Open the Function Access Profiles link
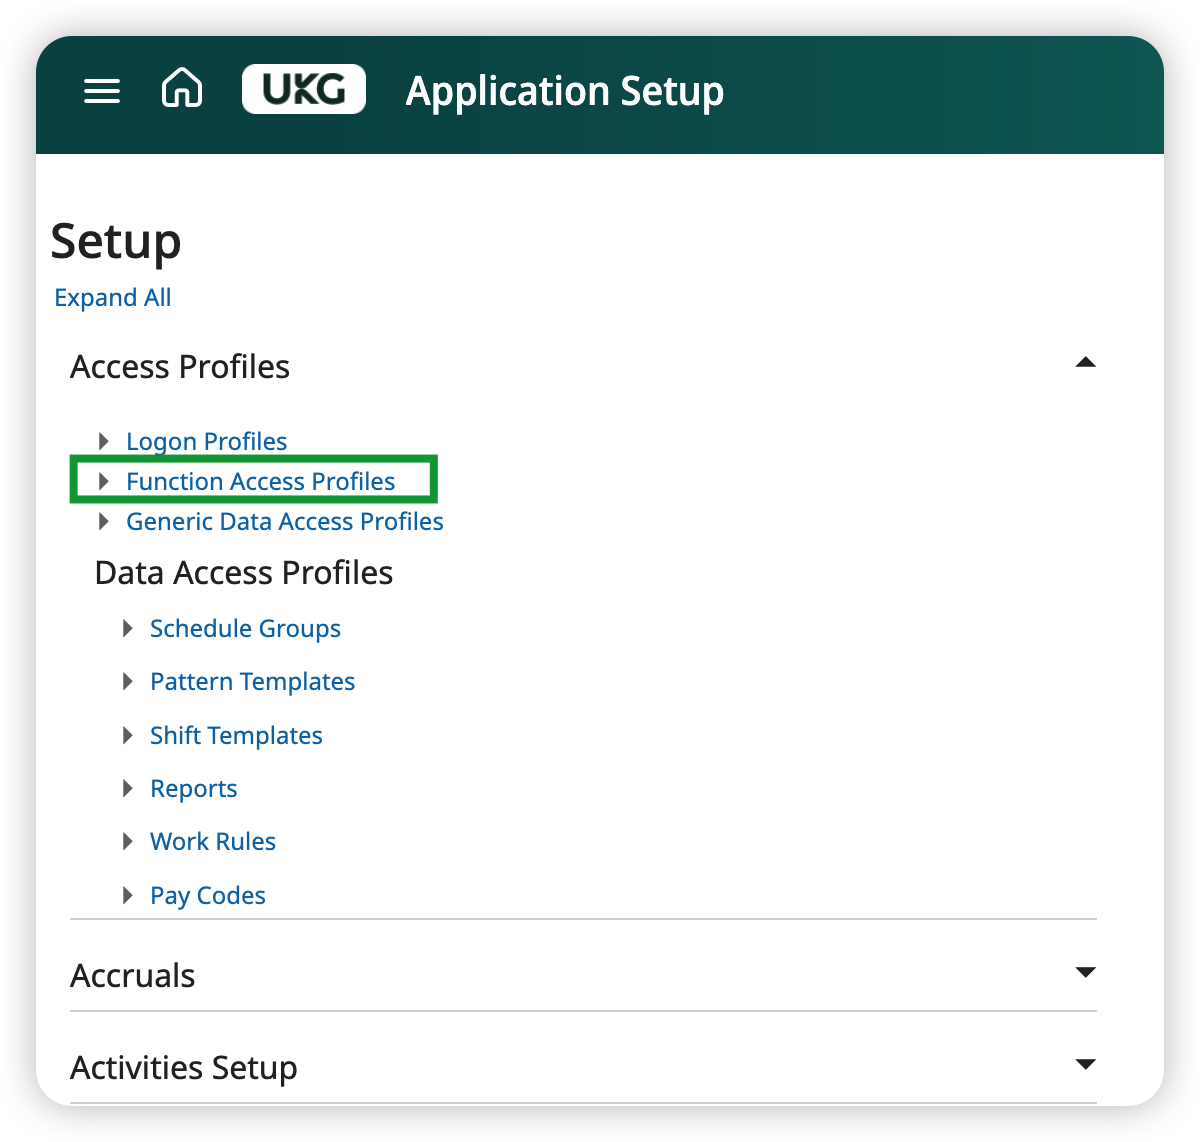Viewport: 1200px width, 1142px height. [x=260, y=481]
